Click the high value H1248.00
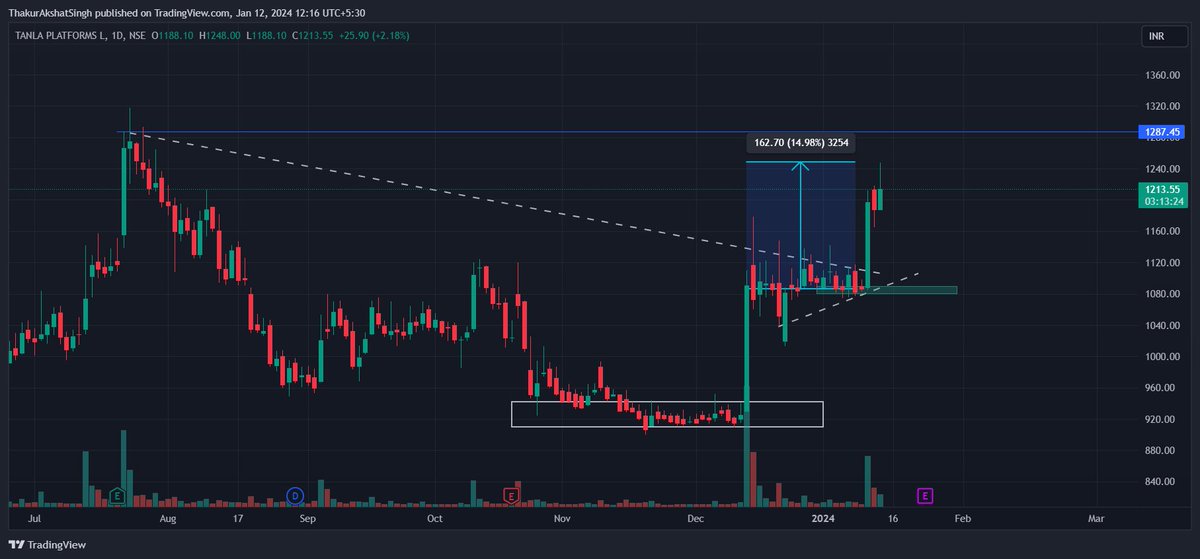 [220, 36]
